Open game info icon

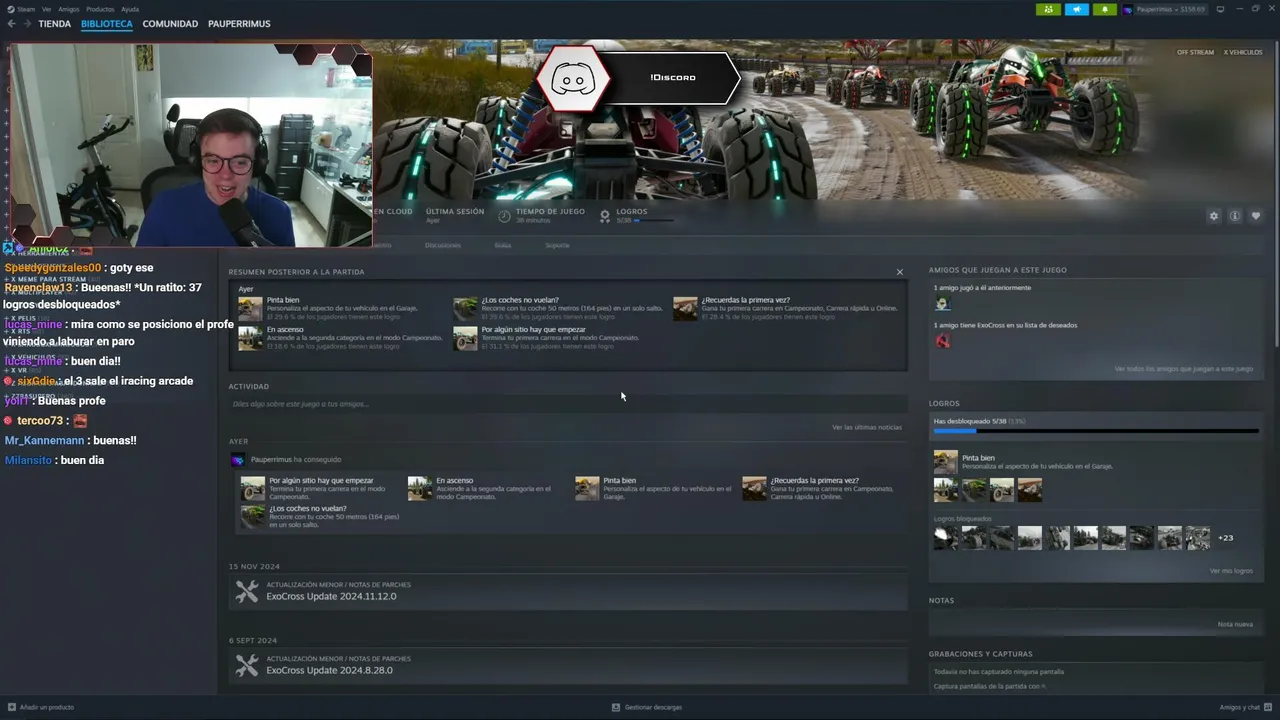1235,216
